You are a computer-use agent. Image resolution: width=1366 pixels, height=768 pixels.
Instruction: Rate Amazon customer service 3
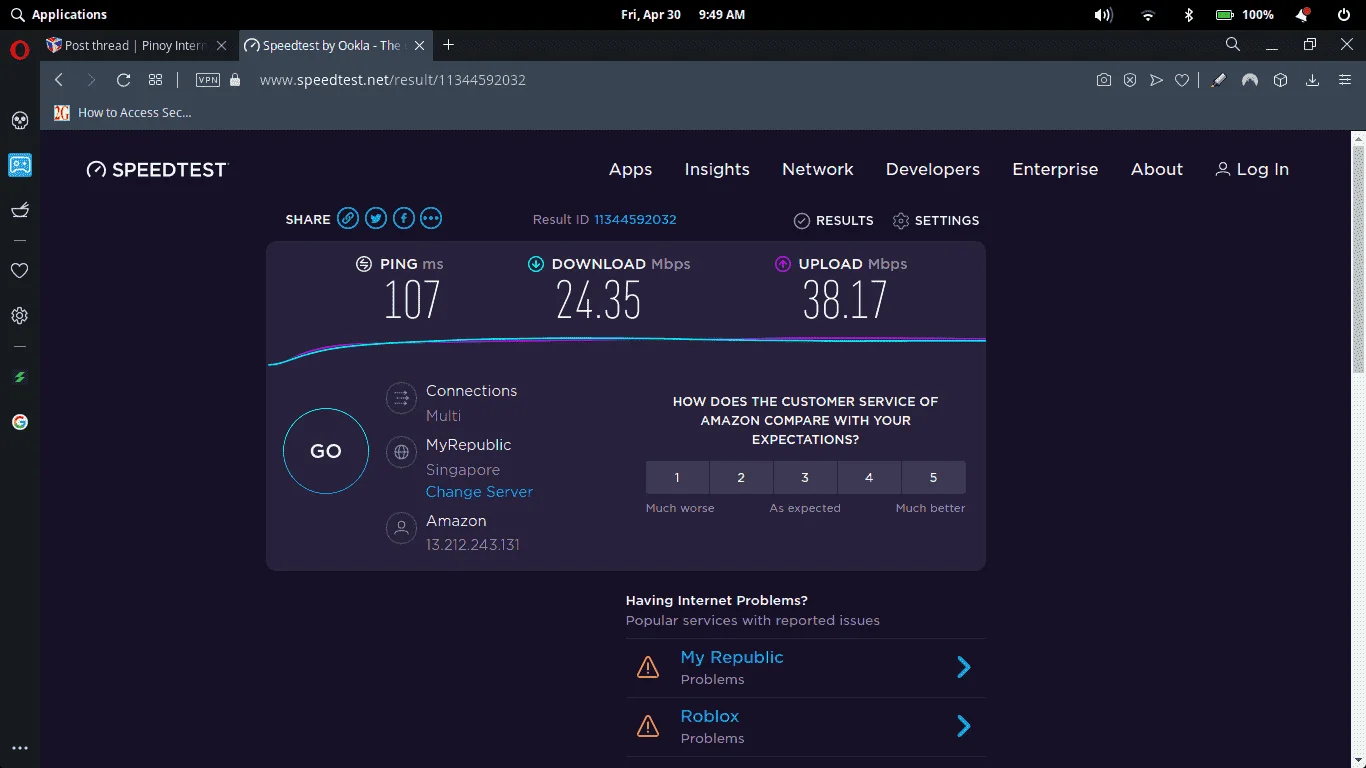805,478
